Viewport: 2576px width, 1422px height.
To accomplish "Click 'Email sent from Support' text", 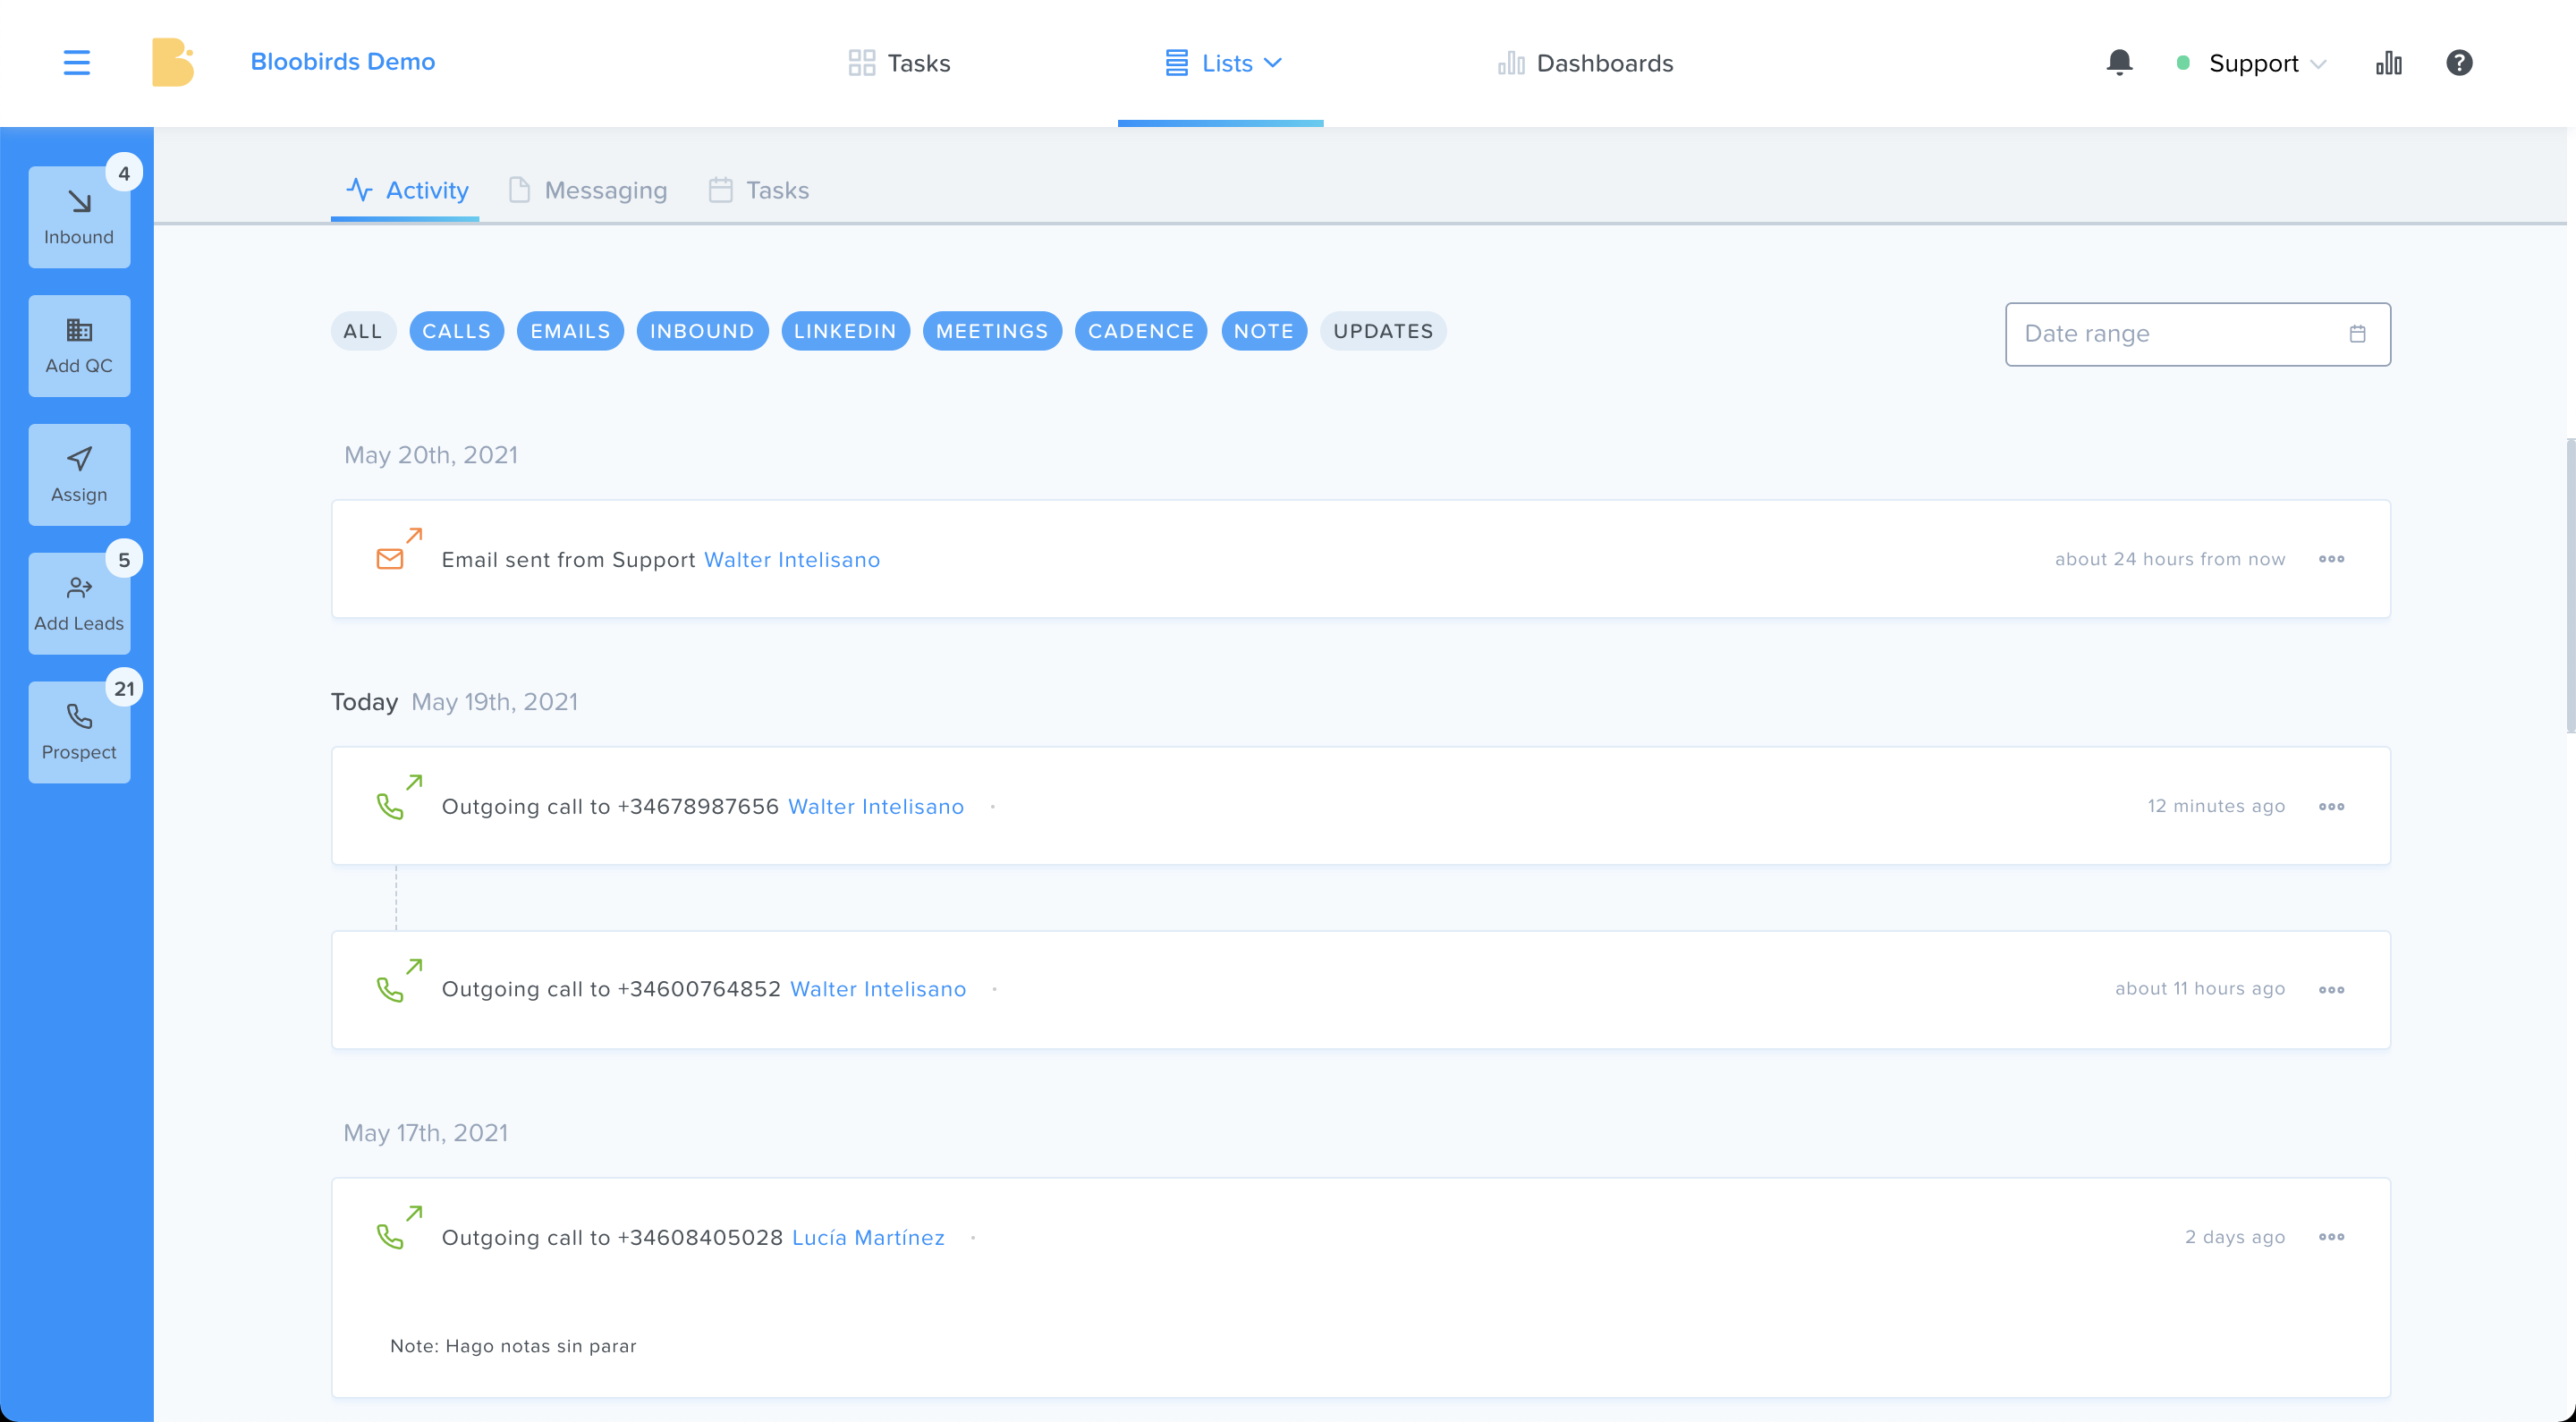I will [568, 560].
